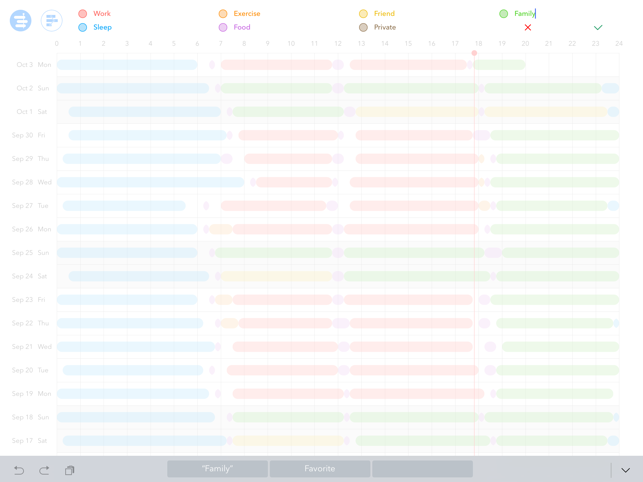
Task: Select the Private category label
Action: pyautogui.click(x=385, y=28)
